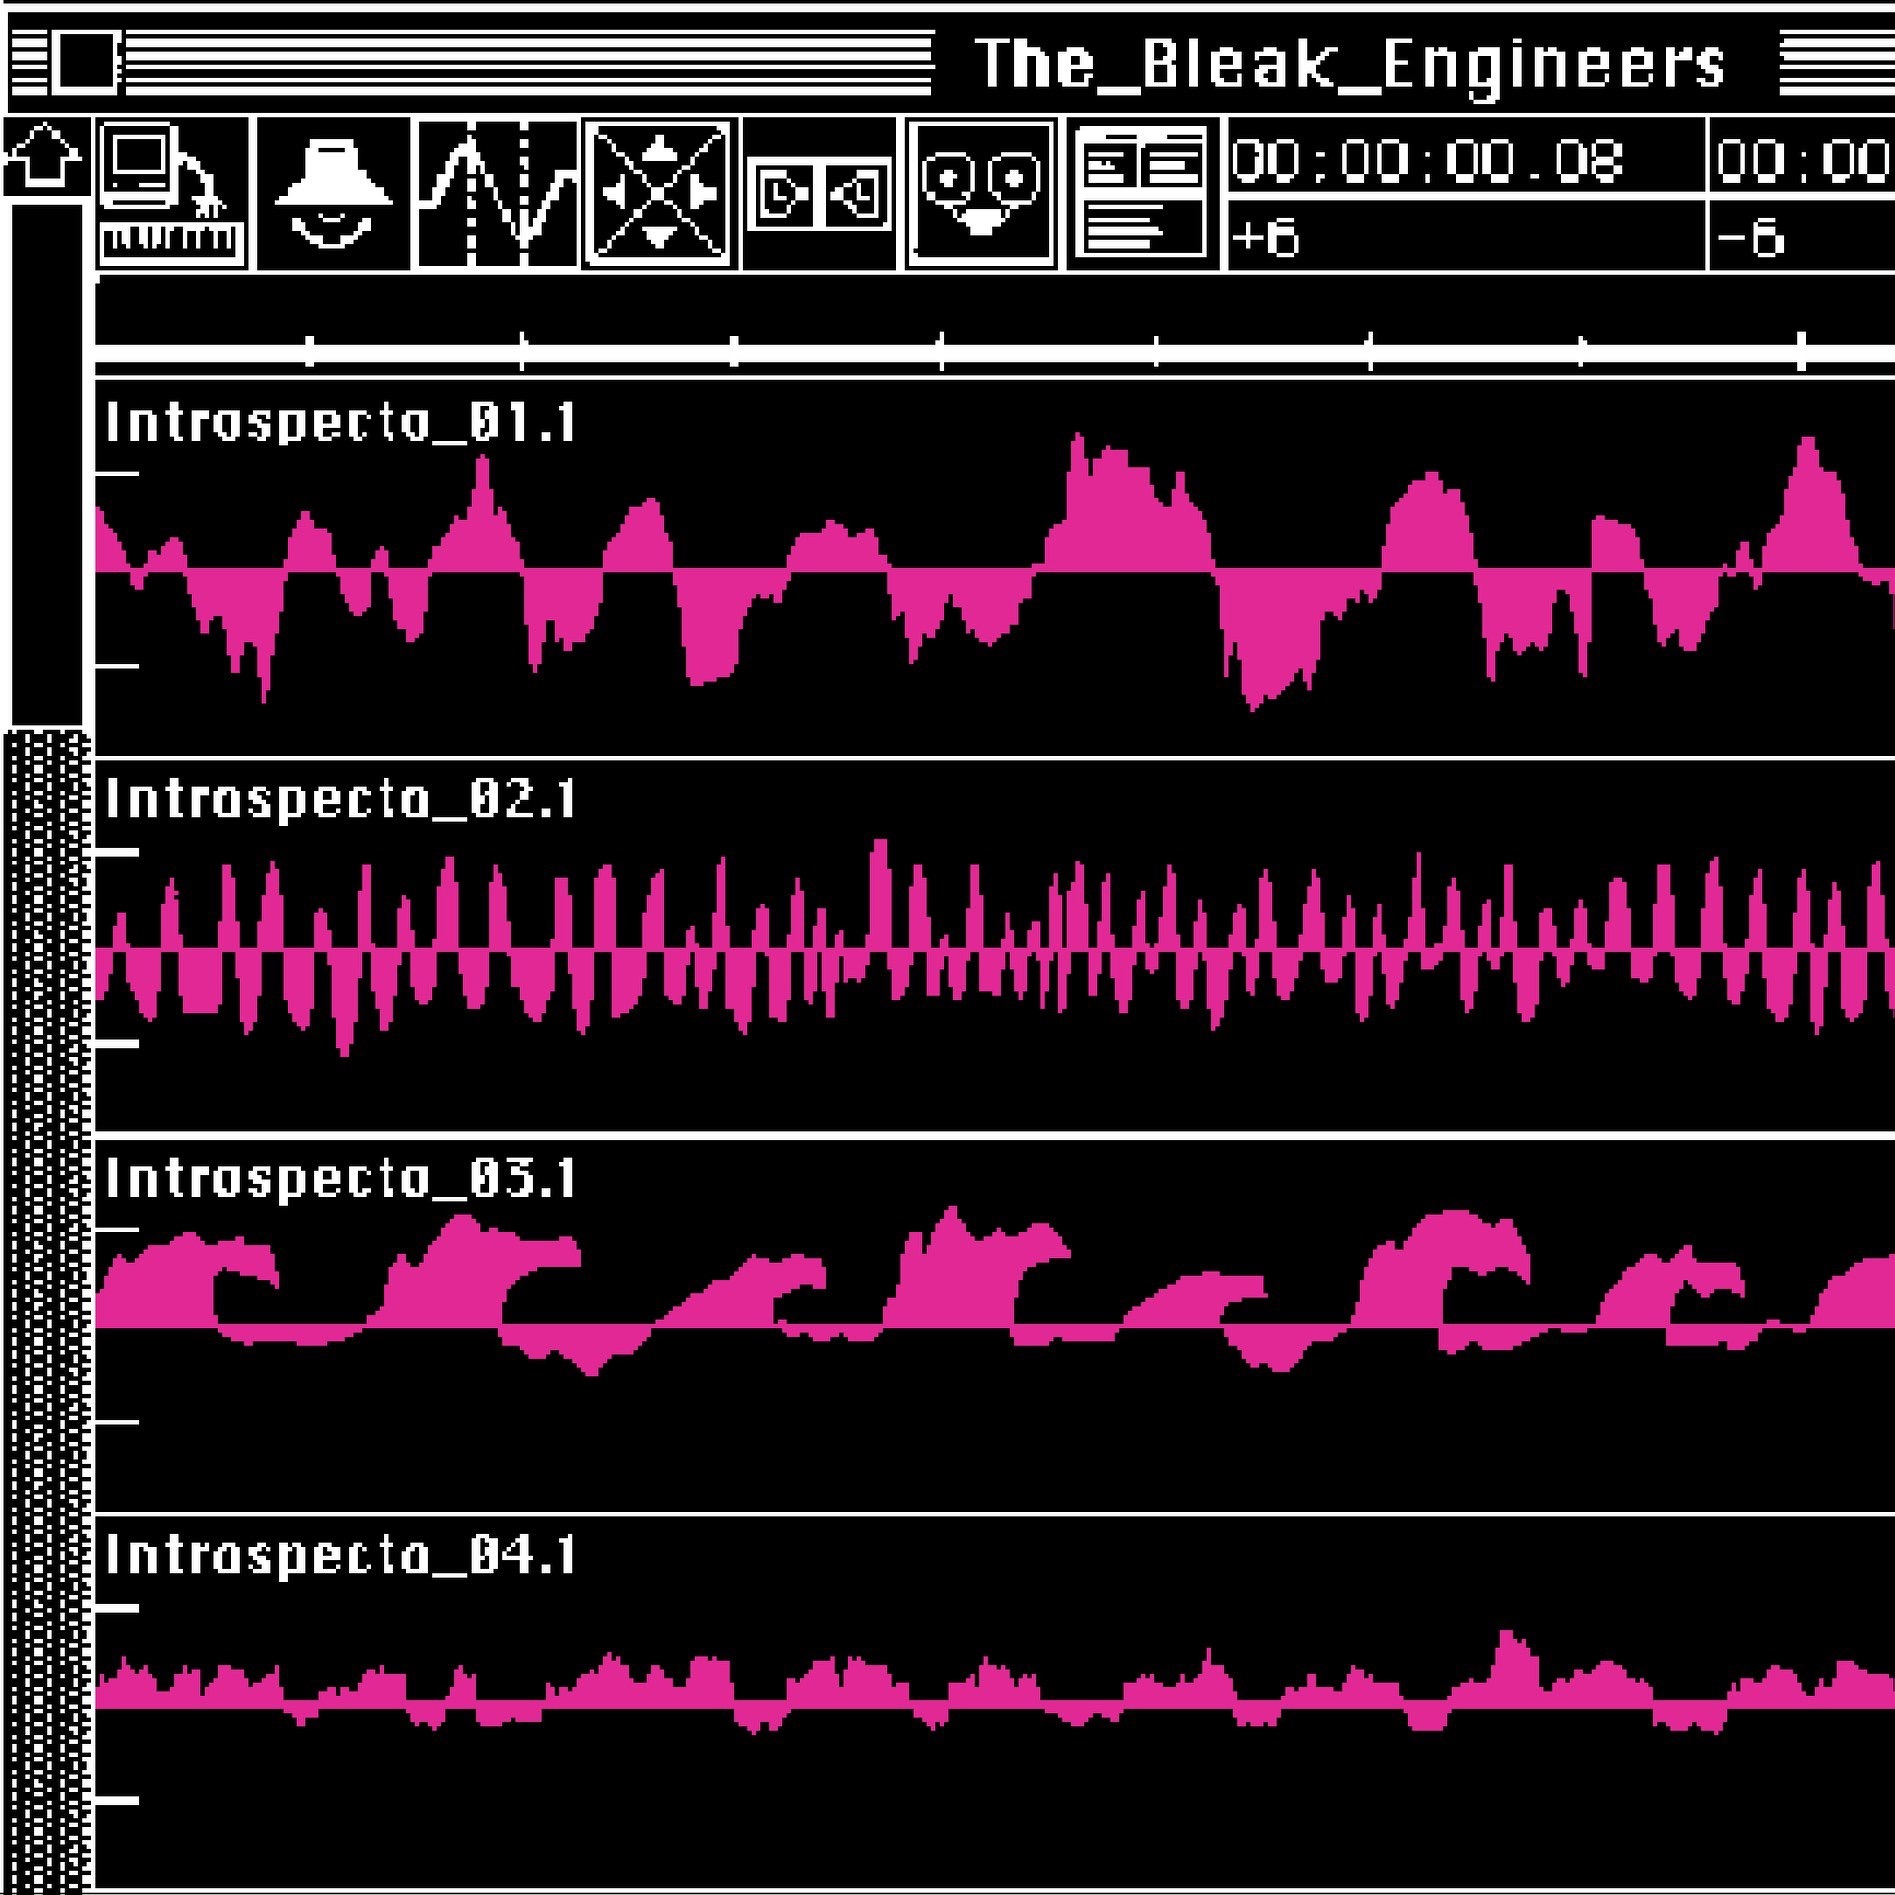The image size is (1895, 1895).
Task: Click the scroll up arrow icon
Action: 44,156
